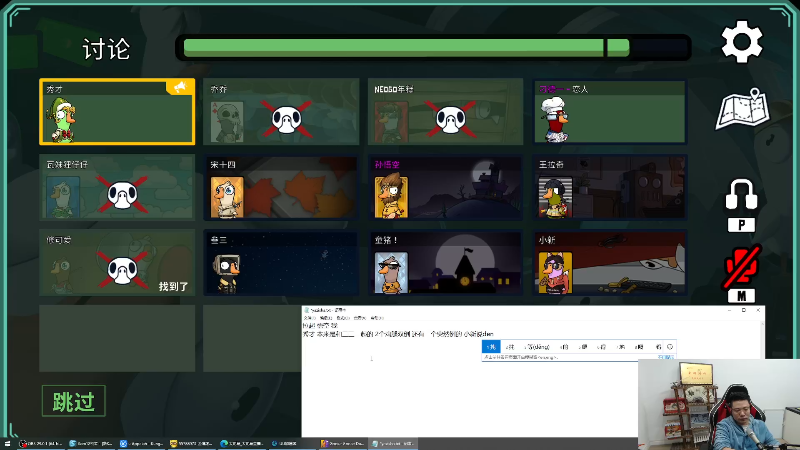Click the Notepad title bar icon

click(306, 310)
